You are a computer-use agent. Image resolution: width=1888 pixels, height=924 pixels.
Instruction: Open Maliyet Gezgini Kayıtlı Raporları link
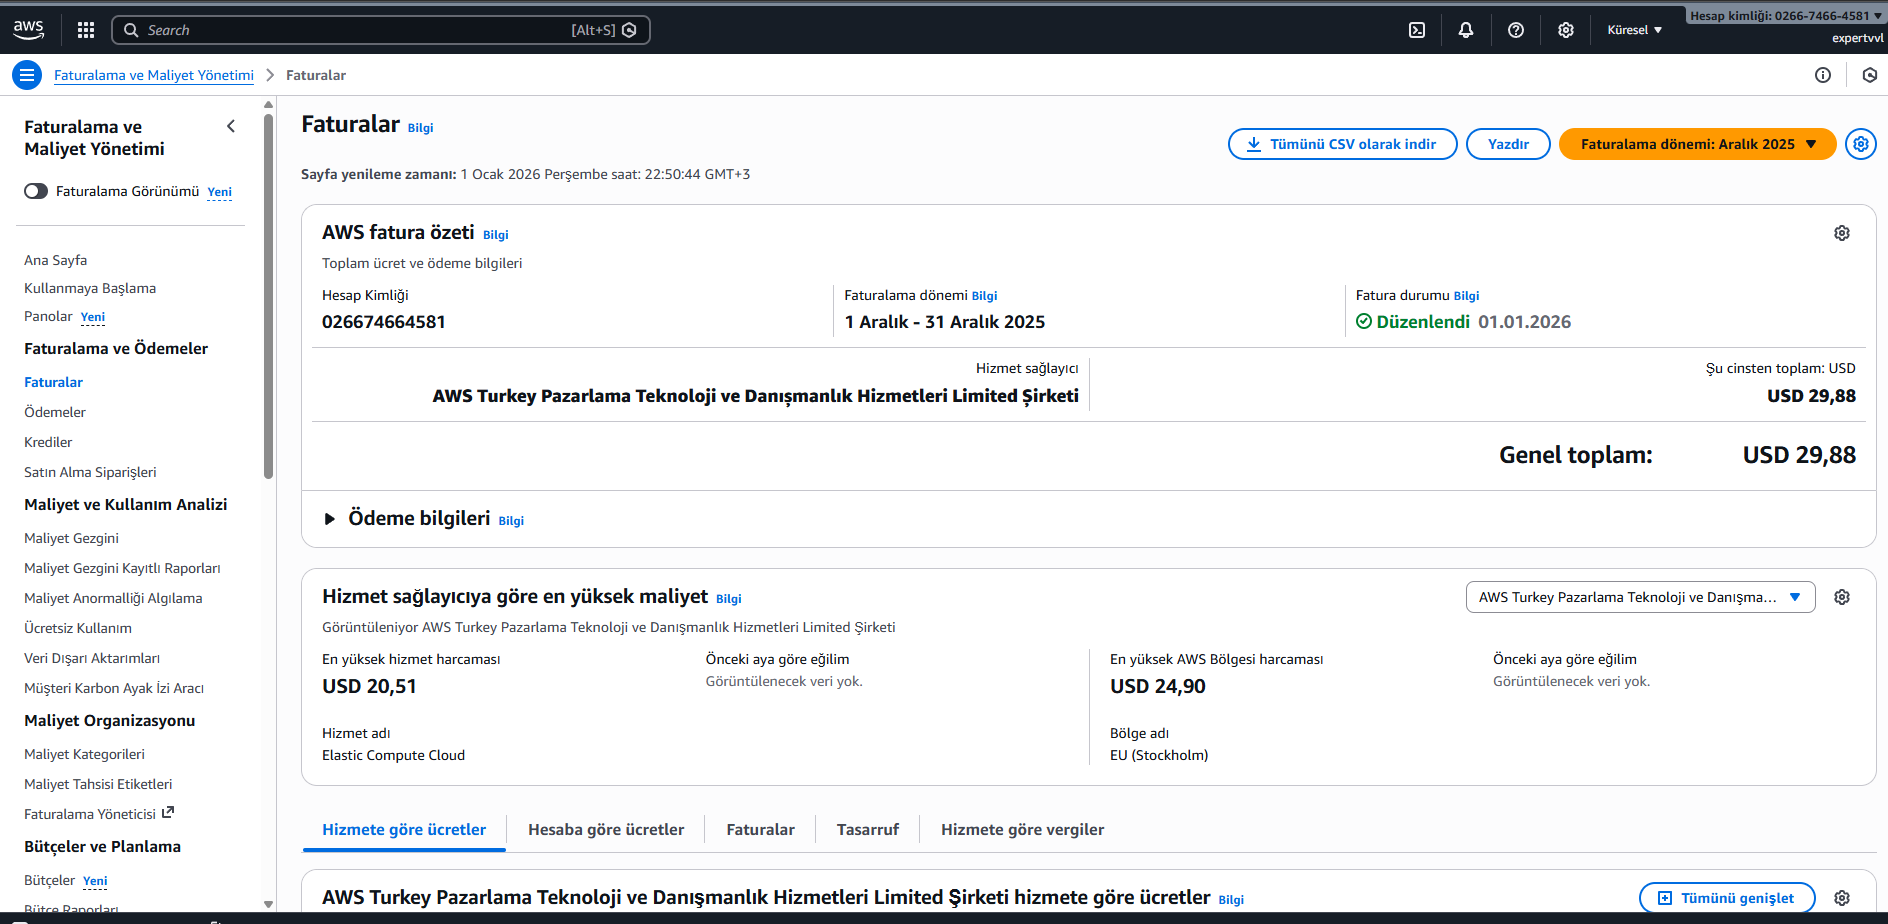[122, 568]
